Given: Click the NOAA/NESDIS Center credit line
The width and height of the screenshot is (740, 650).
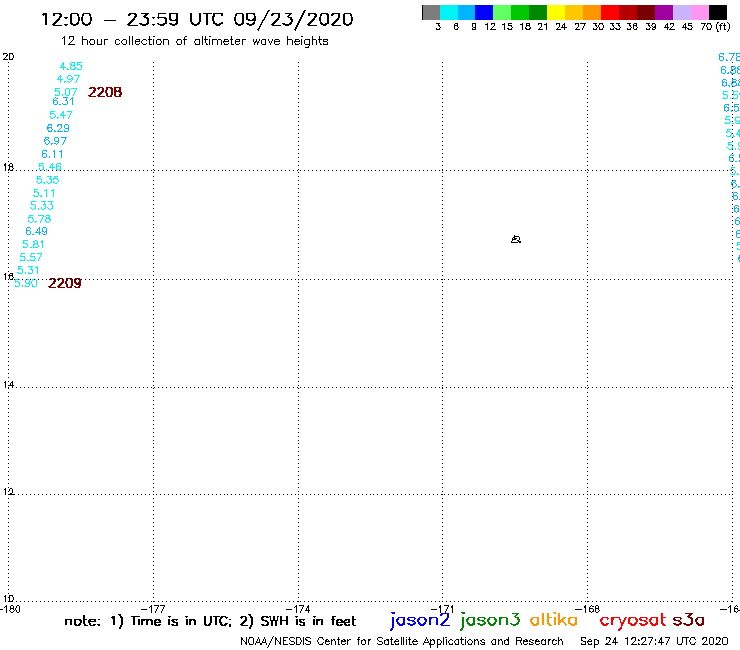Looking at the screenshot, I should 402,641.
